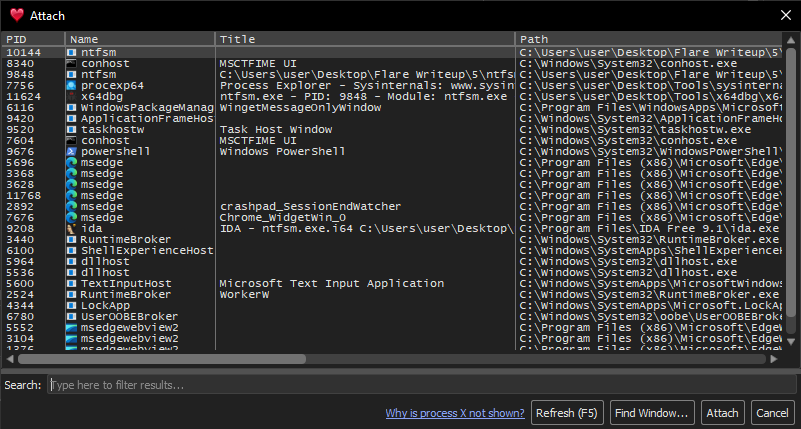This screenshot has width=801, height=429.
Task: Click the ShellExperienceHost process icon
Action: pyautogui.click(x=72, y=251)
